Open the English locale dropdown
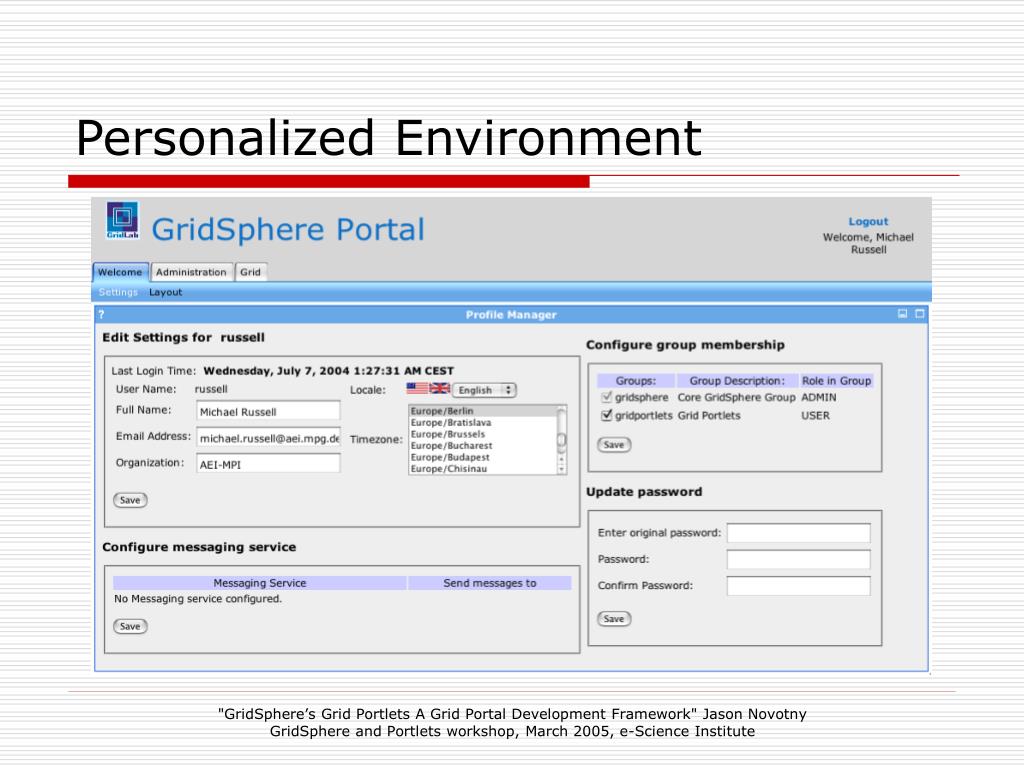Screen dimensions: 1024x768 click(484, 390)
